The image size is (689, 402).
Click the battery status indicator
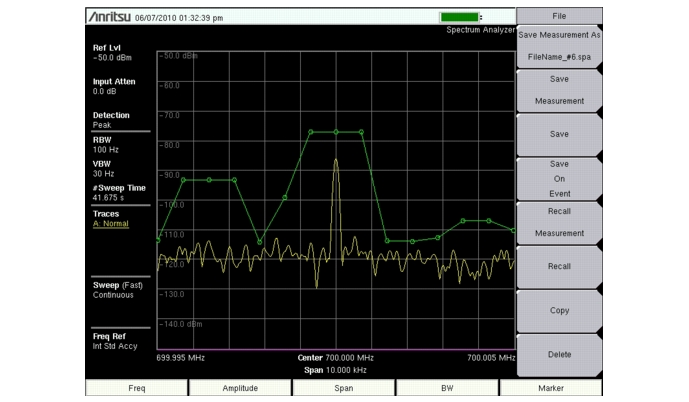click(x=463, y=18)
